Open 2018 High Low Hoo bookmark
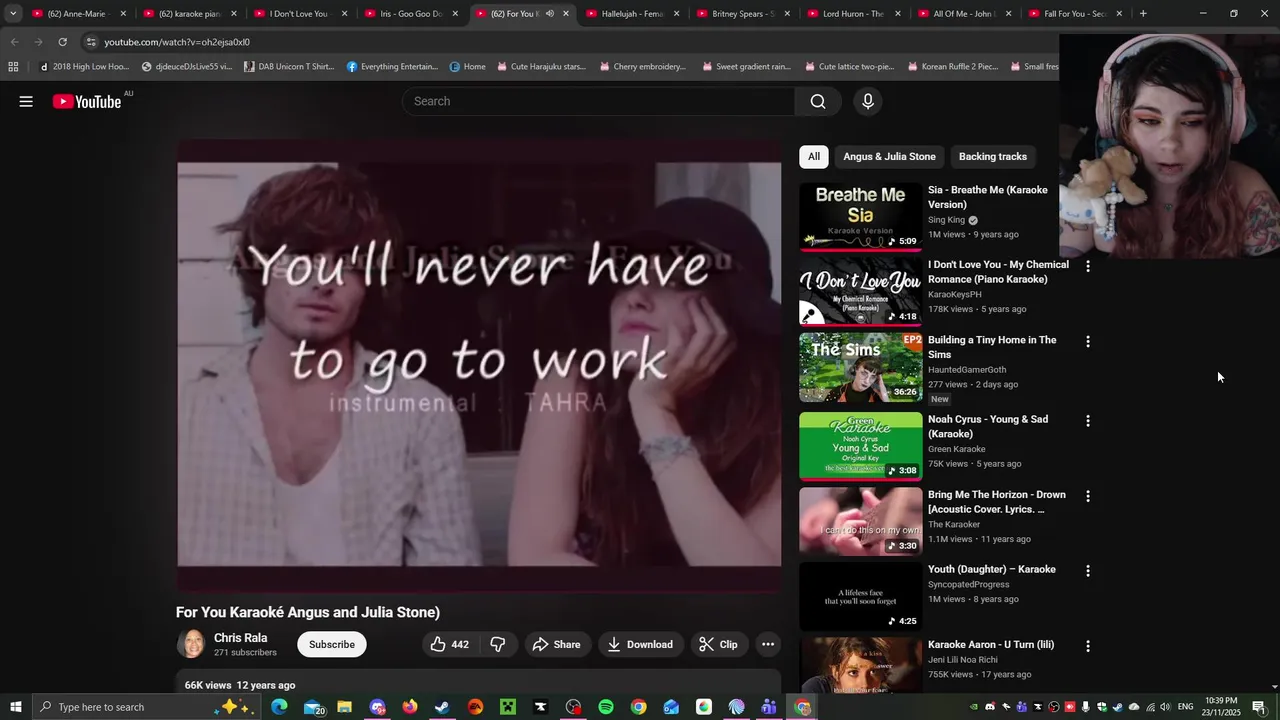This screenshot has height=720, width=1280. (x=85, y=67)
